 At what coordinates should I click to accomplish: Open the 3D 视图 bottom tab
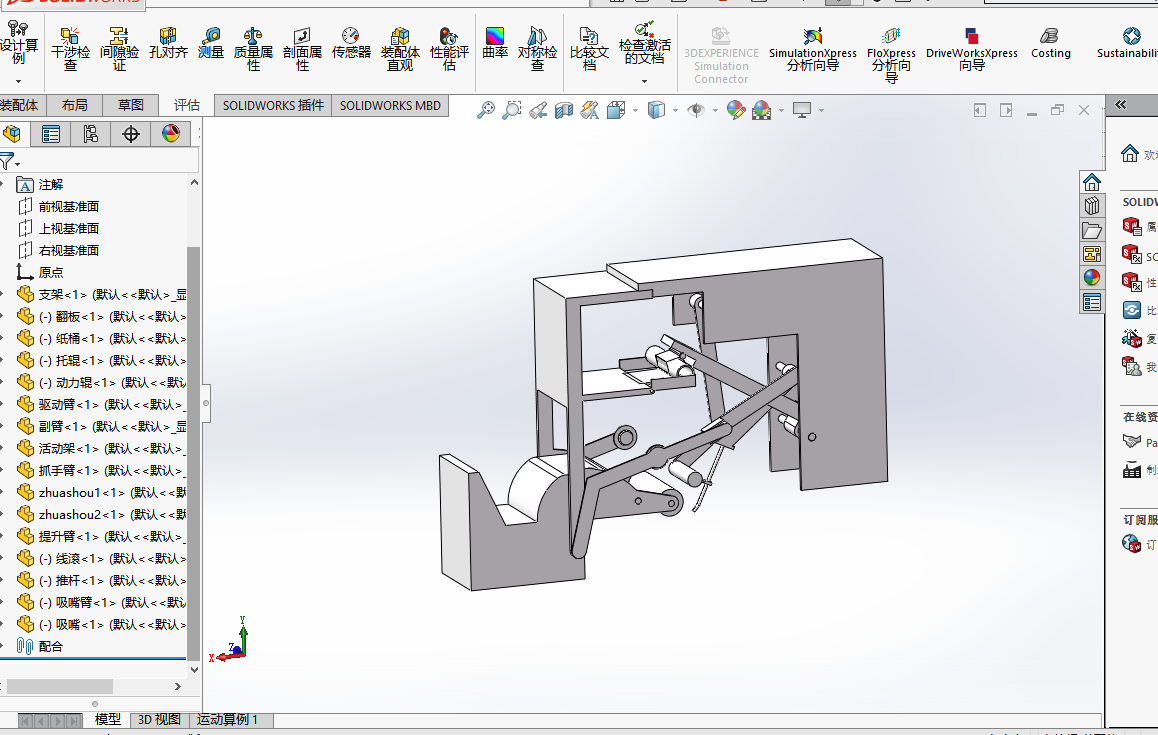point(160,719)
